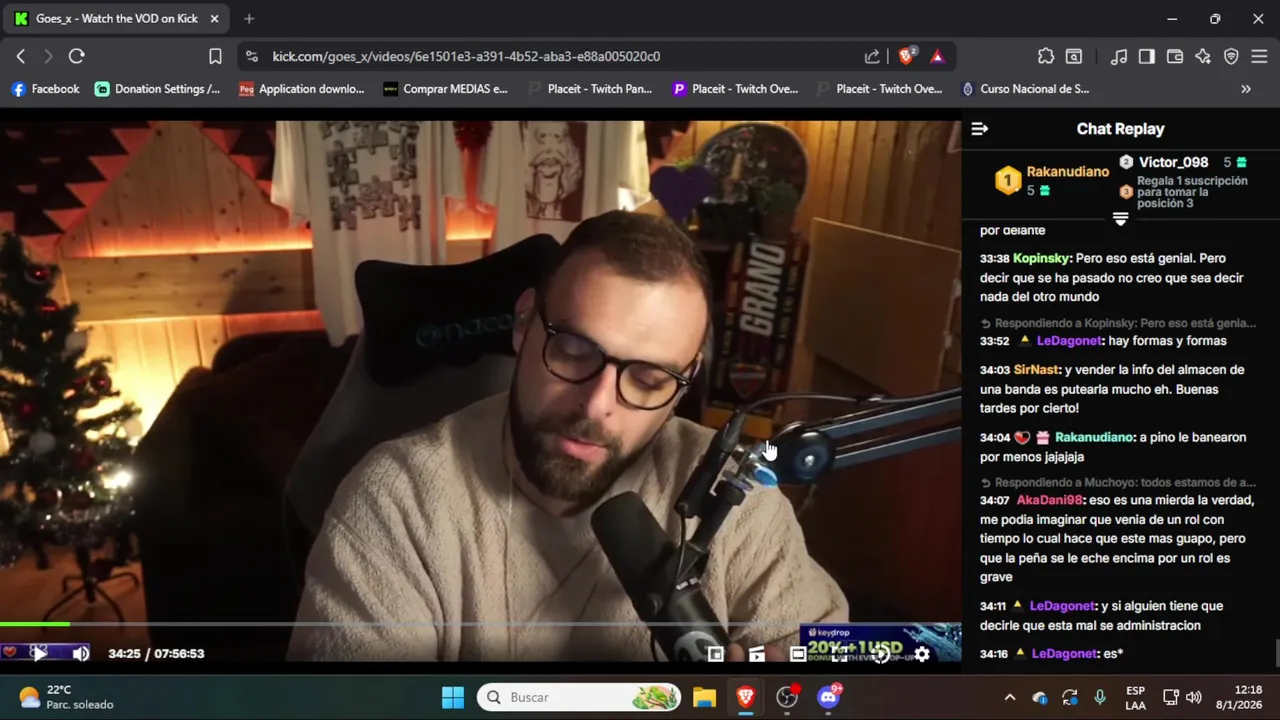
Task: Click the taskbar Buscar search box
Action: tap(579, 697)
